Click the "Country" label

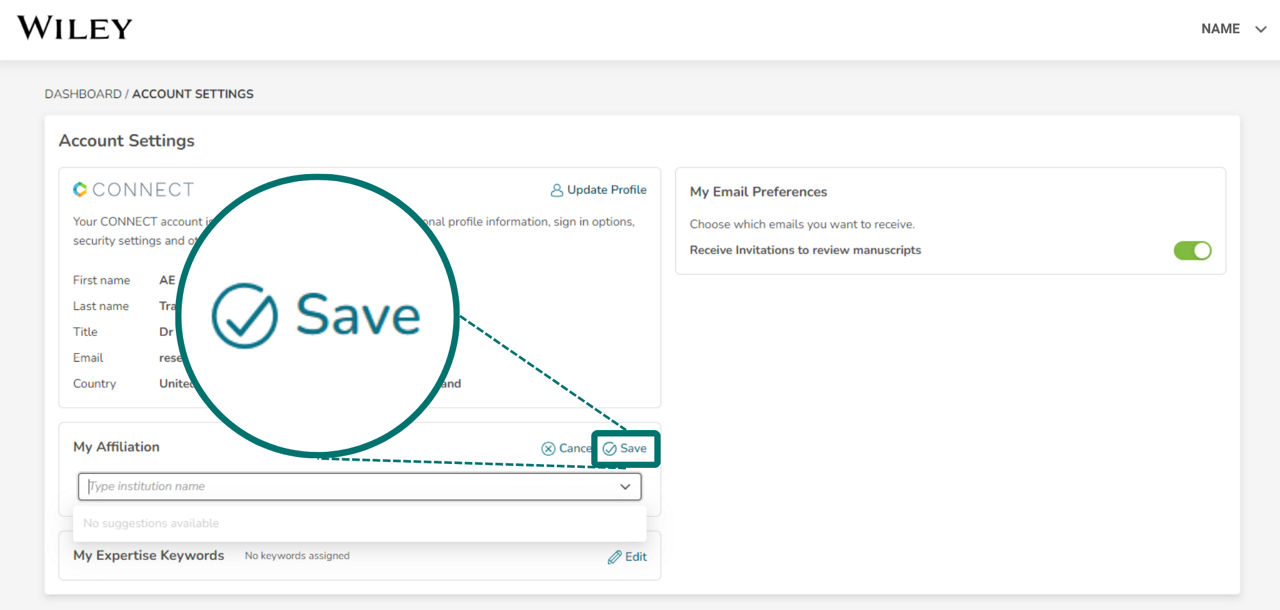pyautogui.click(x=94, y=384)
